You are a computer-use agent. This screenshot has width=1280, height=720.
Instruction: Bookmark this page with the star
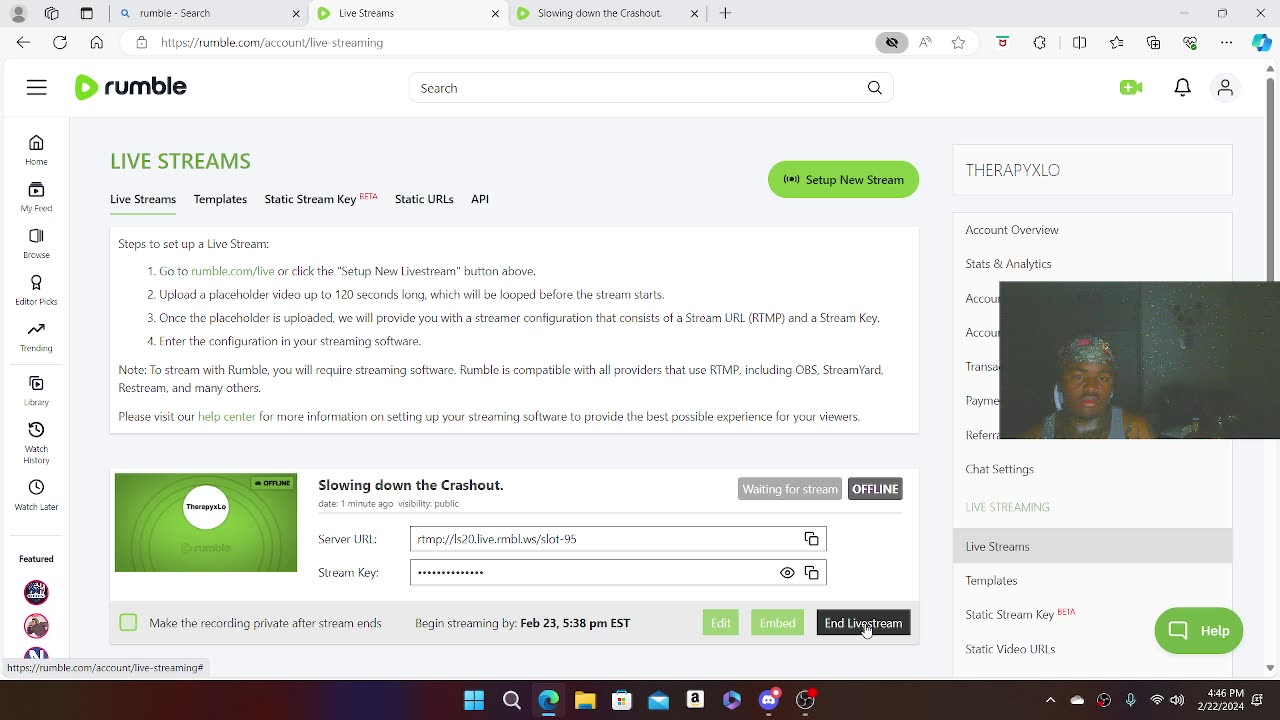959,43
